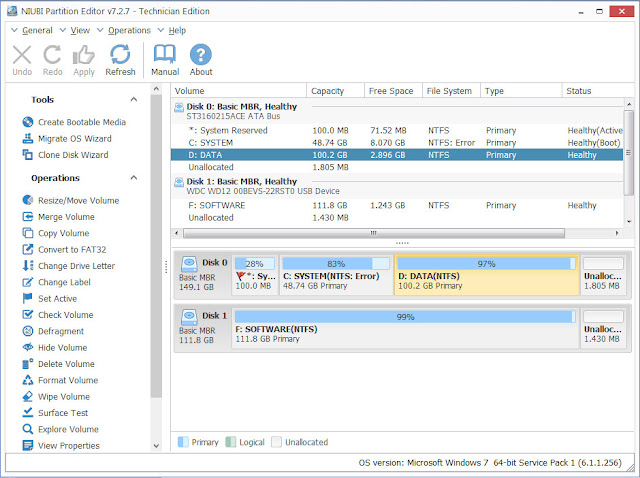Image resolution: width=640 pixels, height=478 pixels.
Task: Start the Migrate OS Wizard
Action: (x=67, y=138)
